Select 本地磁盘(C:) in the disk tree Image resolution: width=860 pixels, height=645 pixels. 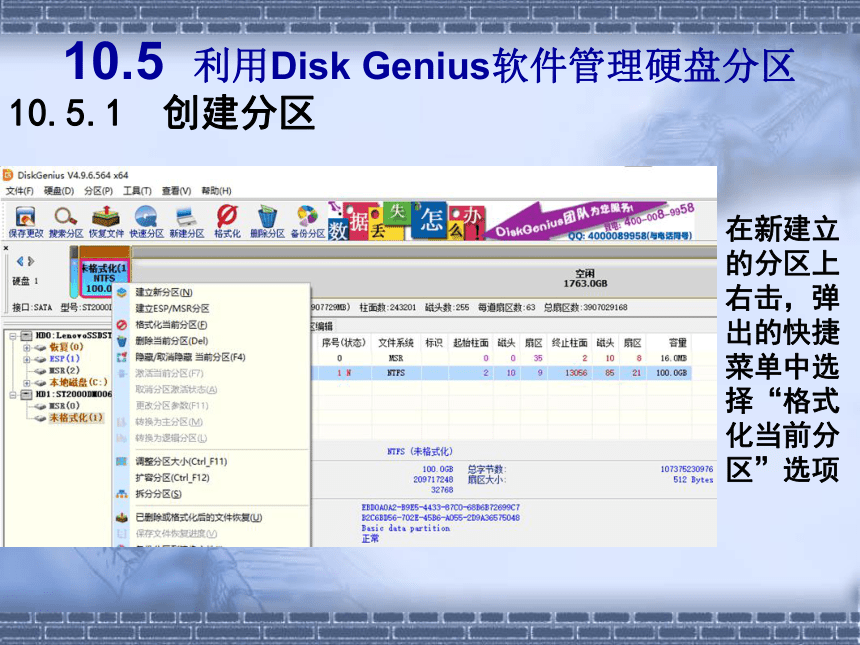(78, 382)
